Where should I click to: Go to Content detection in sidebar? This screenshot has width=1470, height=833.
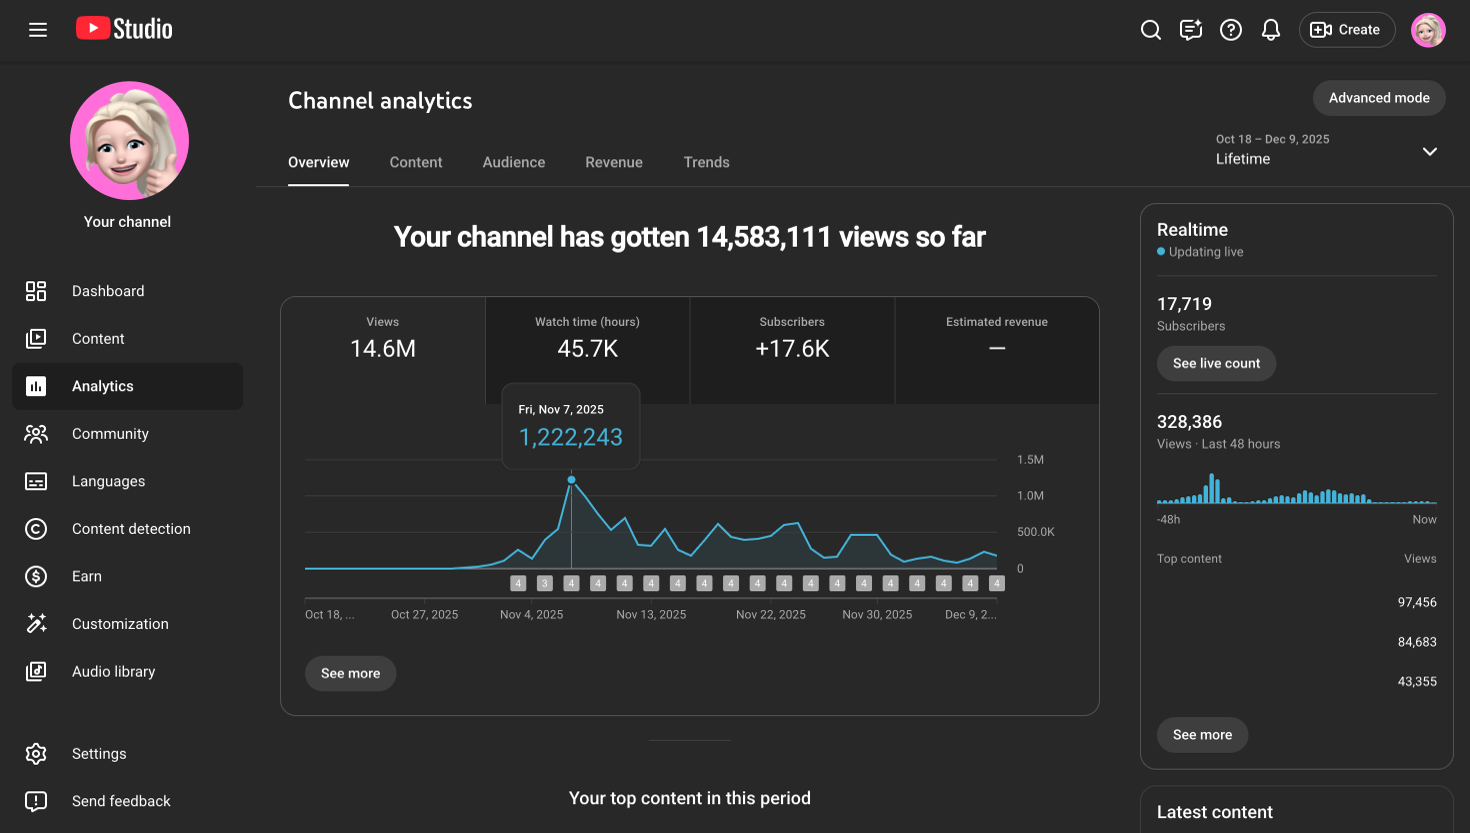pyautogui.click(x=131, y=529)
